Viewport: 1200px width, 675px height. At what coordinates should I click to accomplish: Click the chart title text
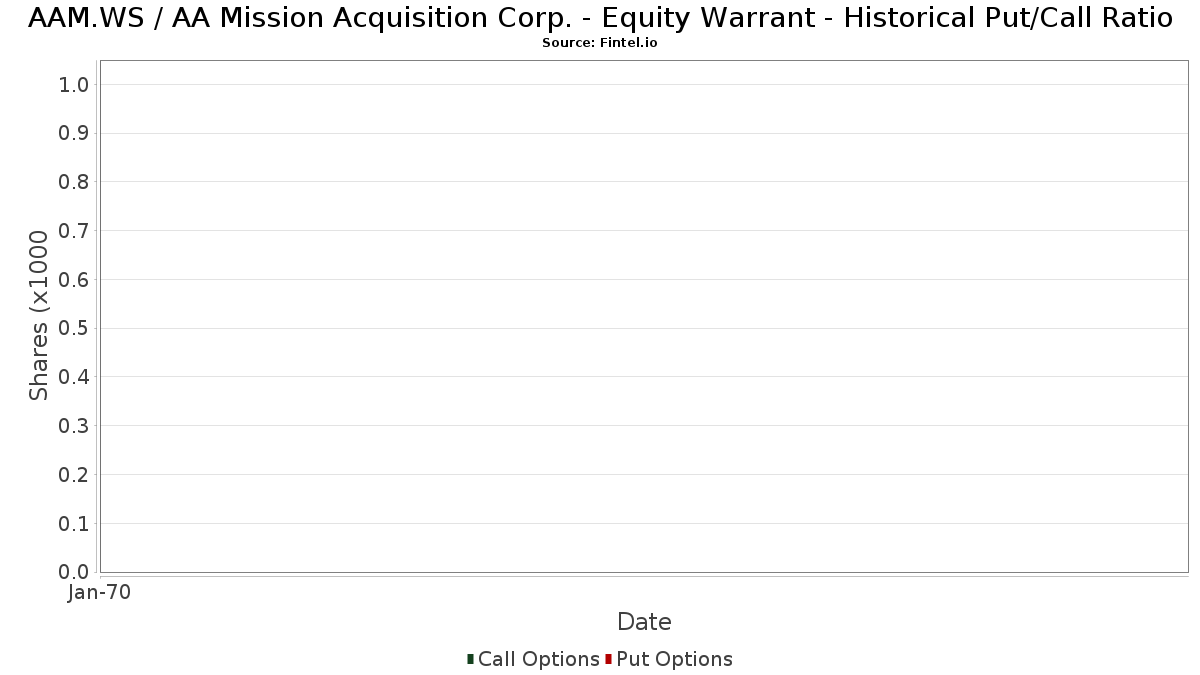pos(600,18)
